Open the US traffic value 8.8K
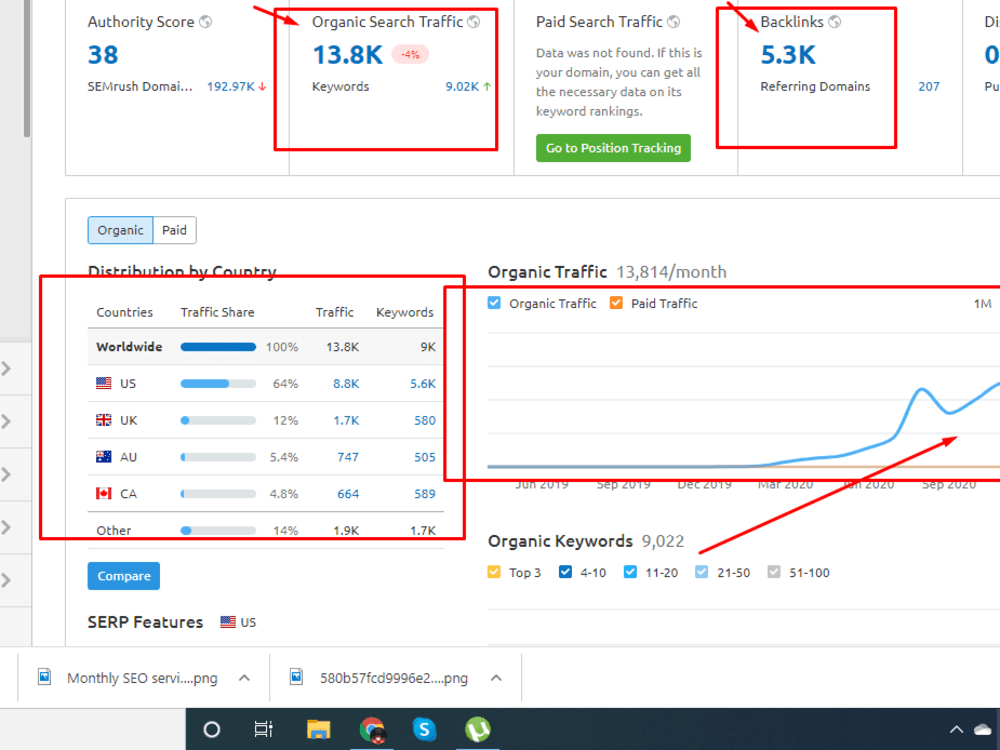 pos(346,383)
